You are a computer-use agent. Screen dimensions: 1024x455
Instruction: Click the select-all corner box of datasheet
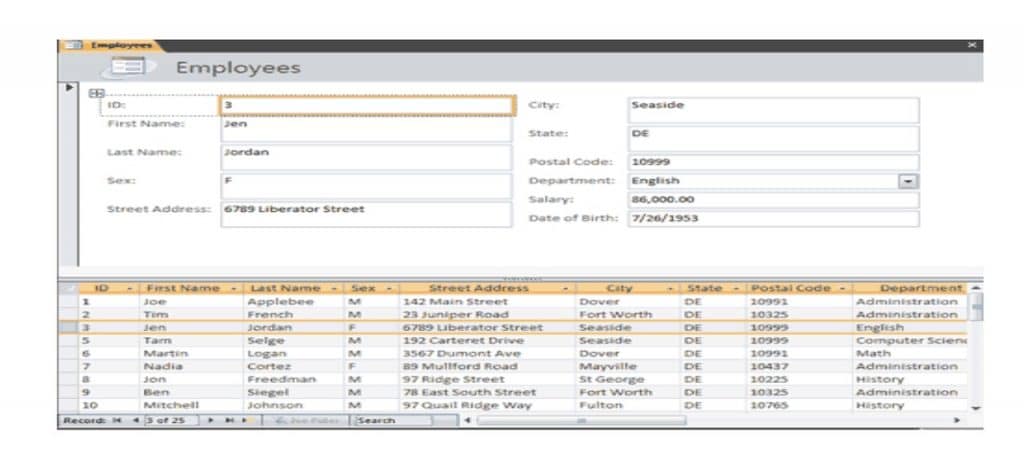[x=68, y=288]
